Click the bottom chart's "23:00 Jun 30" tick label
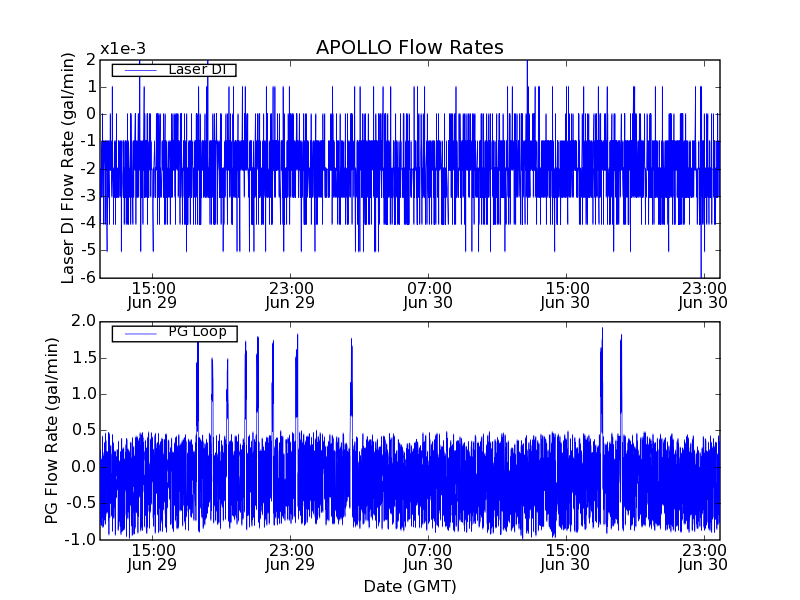Viewport: 800px width, 600px height. click(x=703, y=558)
